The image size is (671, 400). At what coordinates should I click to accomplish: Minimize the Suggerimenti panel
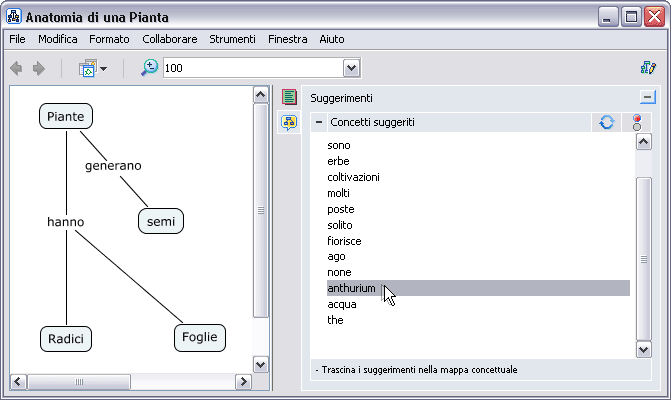pos(647,98)
